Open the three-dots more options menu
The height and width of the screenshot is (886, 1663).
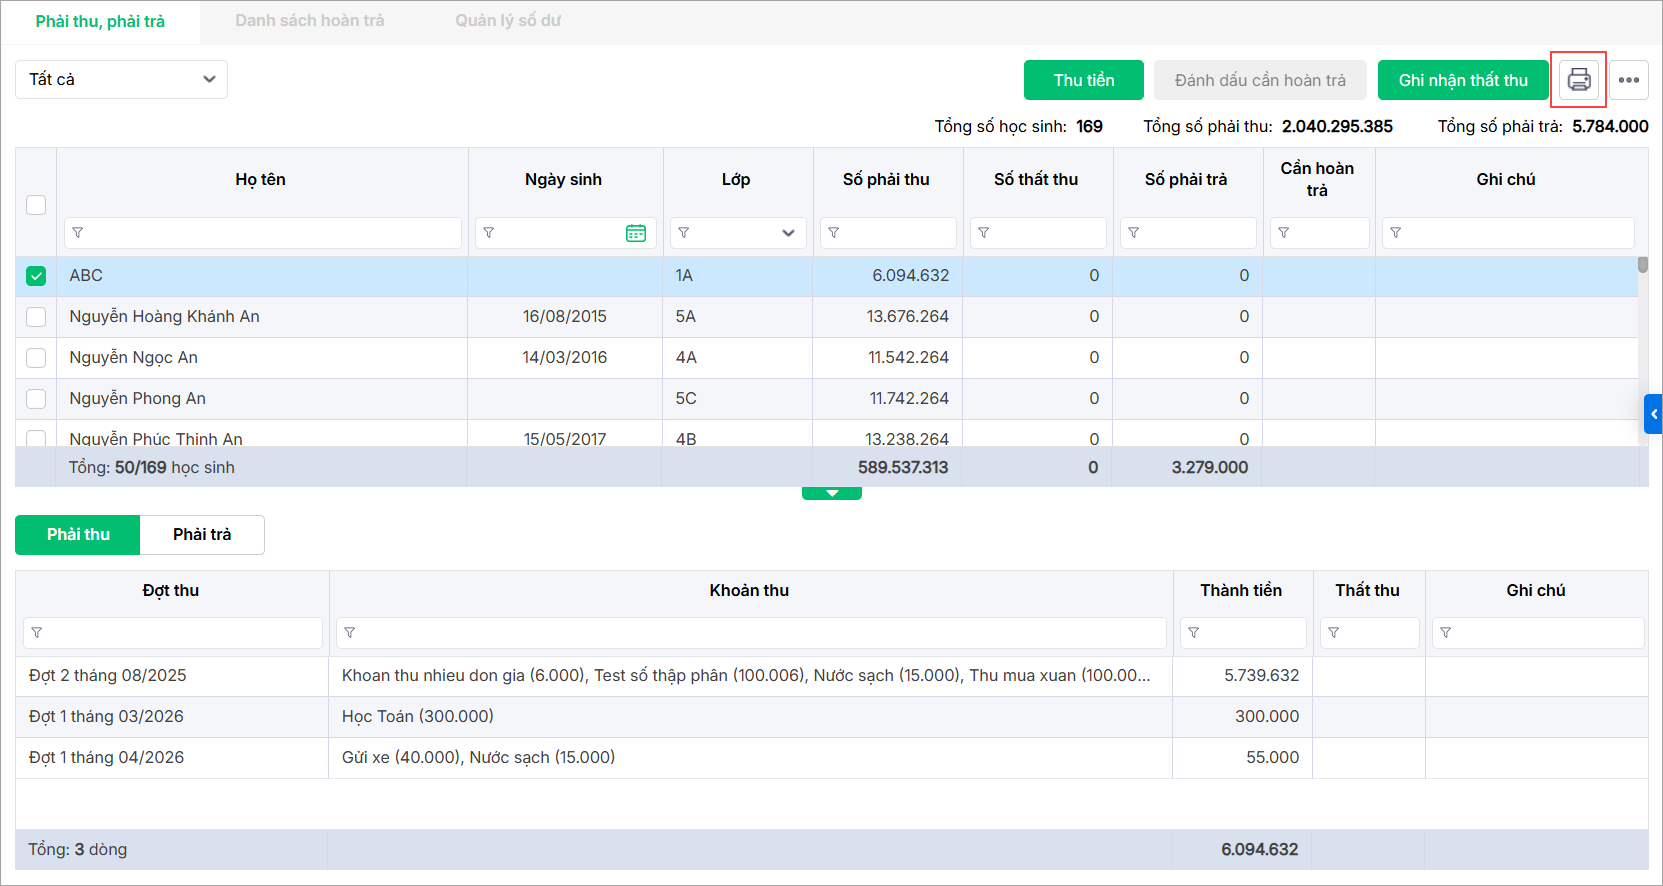[1628, 80]
